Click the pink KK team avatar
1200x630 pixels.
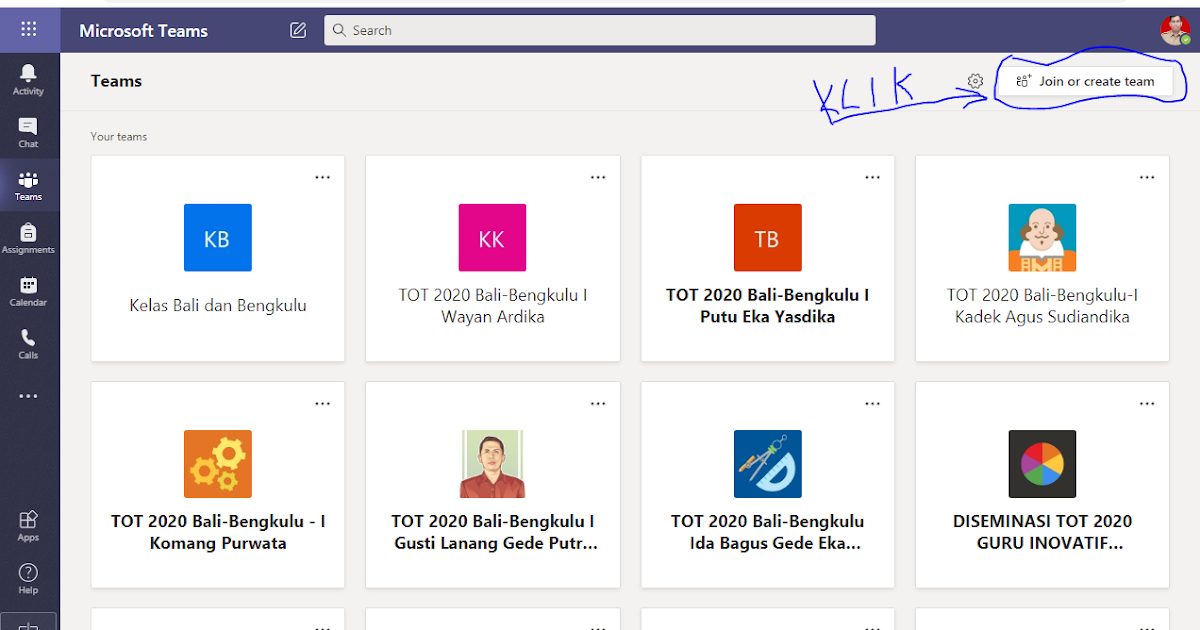point(492,238)
